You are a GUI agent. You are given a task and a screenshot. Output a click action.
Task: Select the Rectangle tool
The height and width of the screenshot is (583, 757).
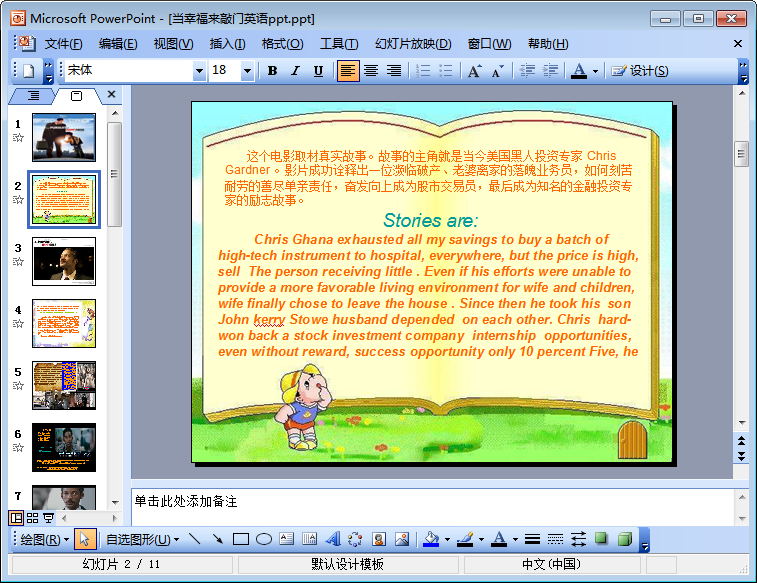pyautogui.click(x=241, y=539)
